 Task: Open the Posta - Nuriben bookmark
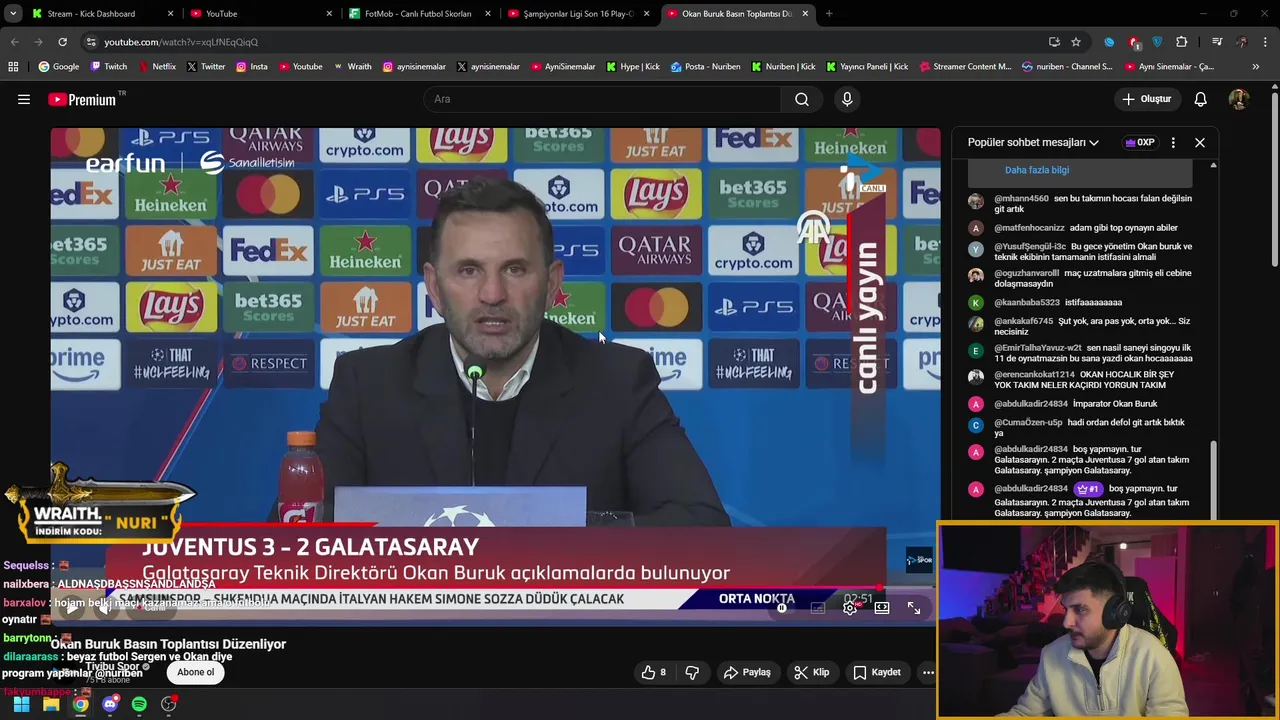(705, 67)
